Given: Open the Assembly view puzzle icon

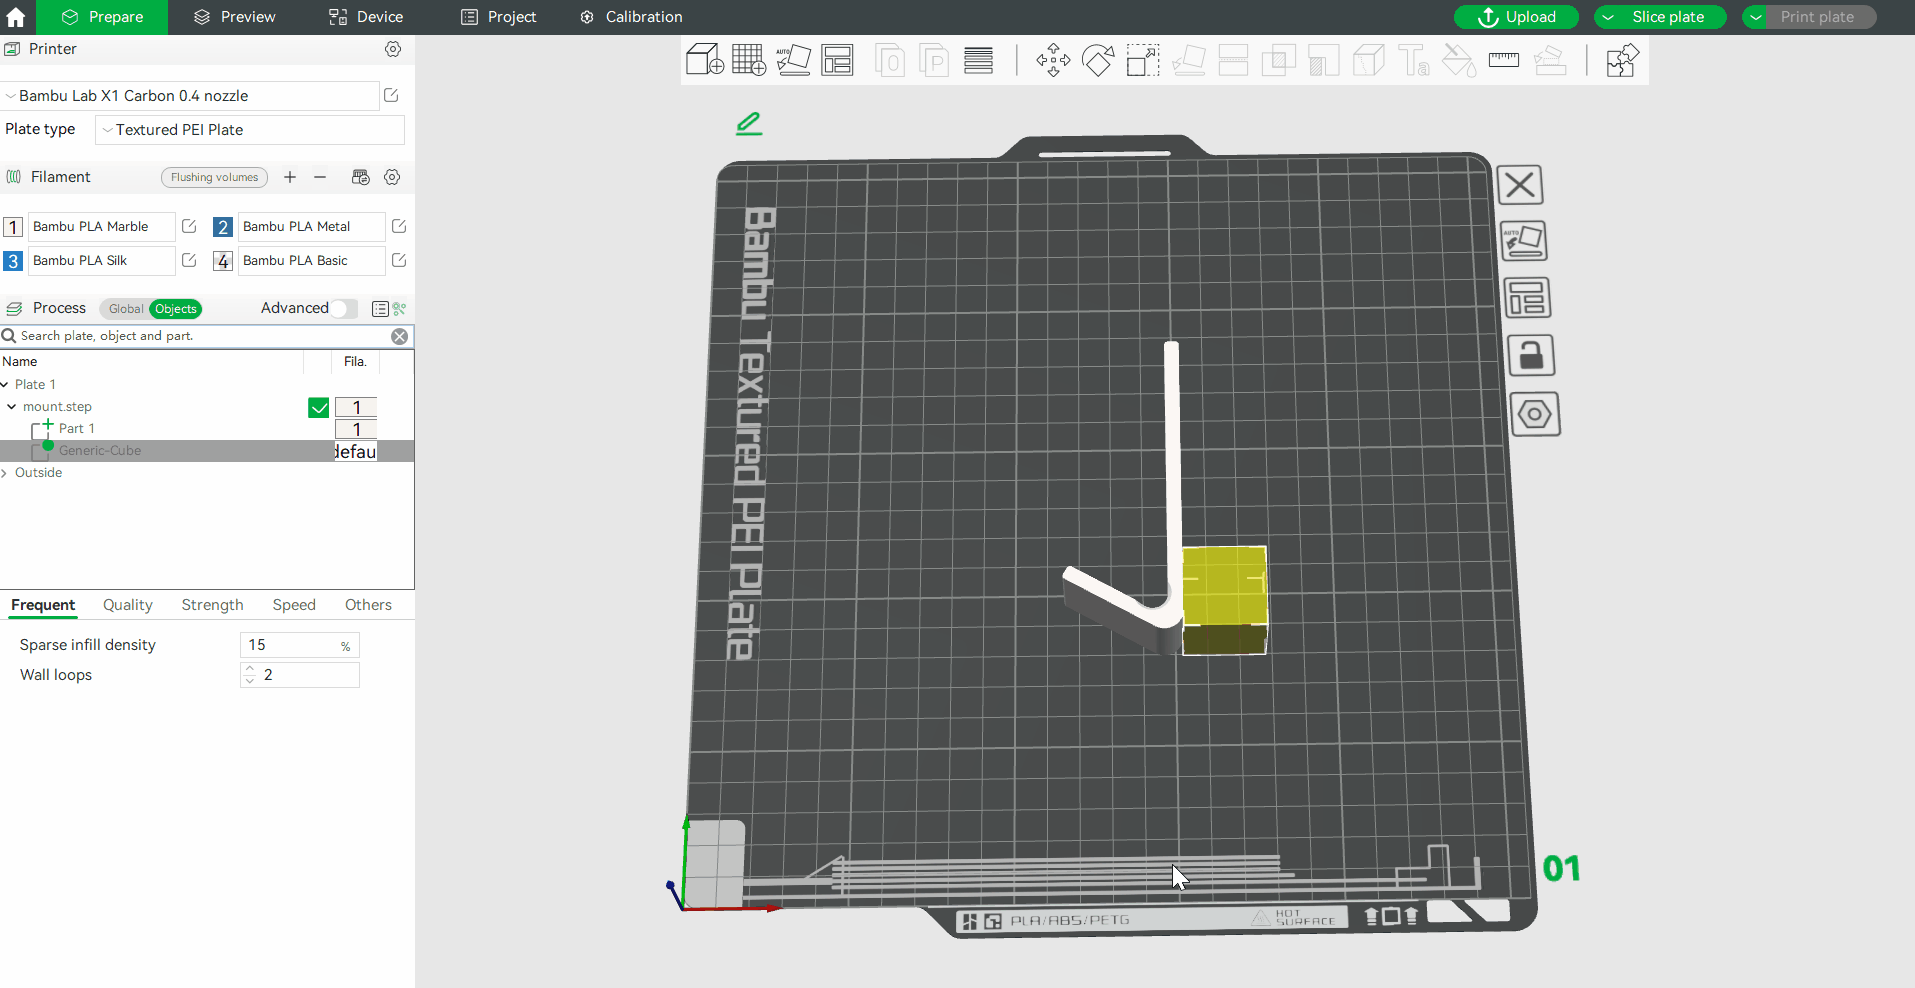Looking at the screenshot, I should pos(1622,60).
